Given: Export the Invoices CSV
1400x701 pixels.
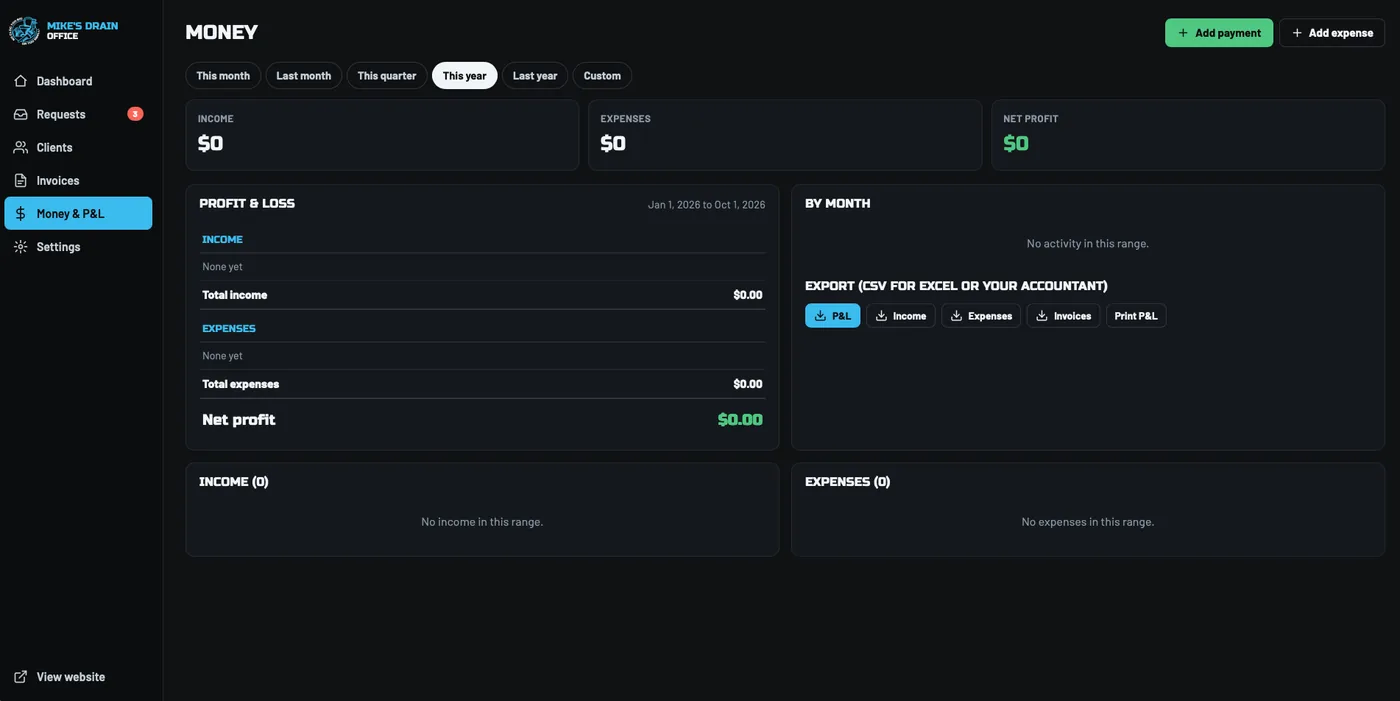Looking at the screenshot, I should coord(1063,316).
